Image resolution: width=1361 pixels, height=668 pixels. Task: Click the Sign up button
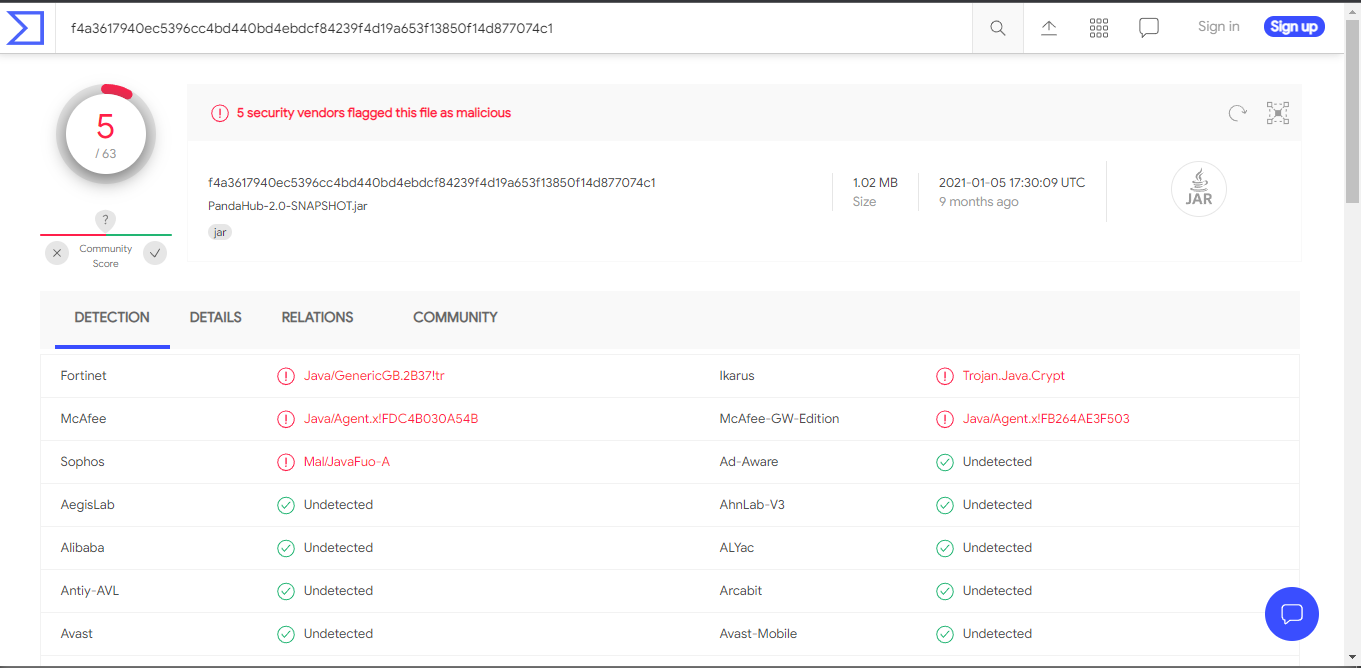click(1294, 27)
